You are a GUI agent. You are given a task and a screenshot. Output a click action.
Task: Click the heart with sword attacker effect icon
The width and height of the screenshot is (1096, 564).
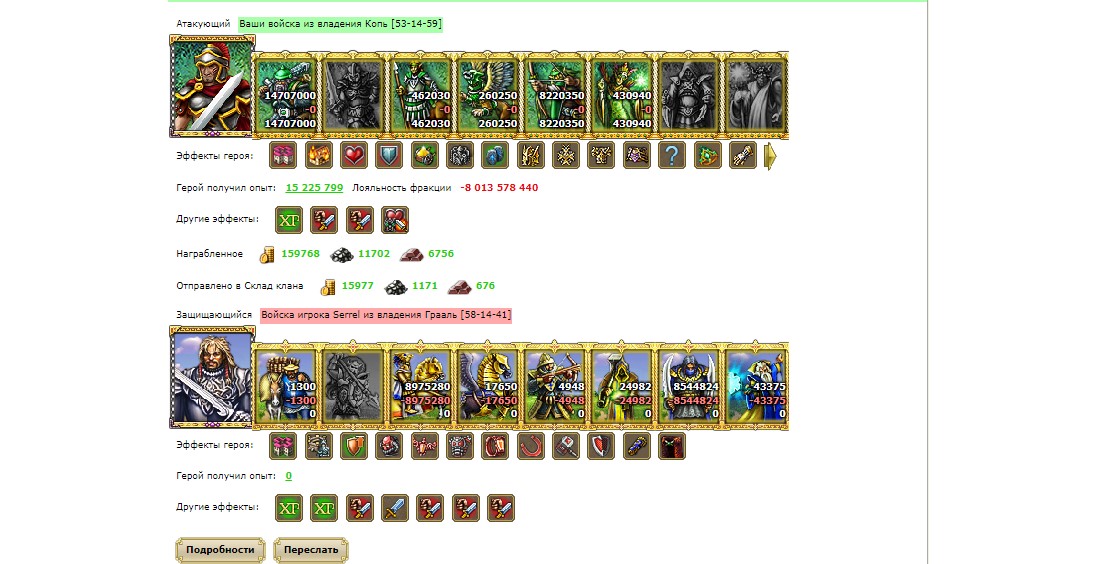(395, 219)
